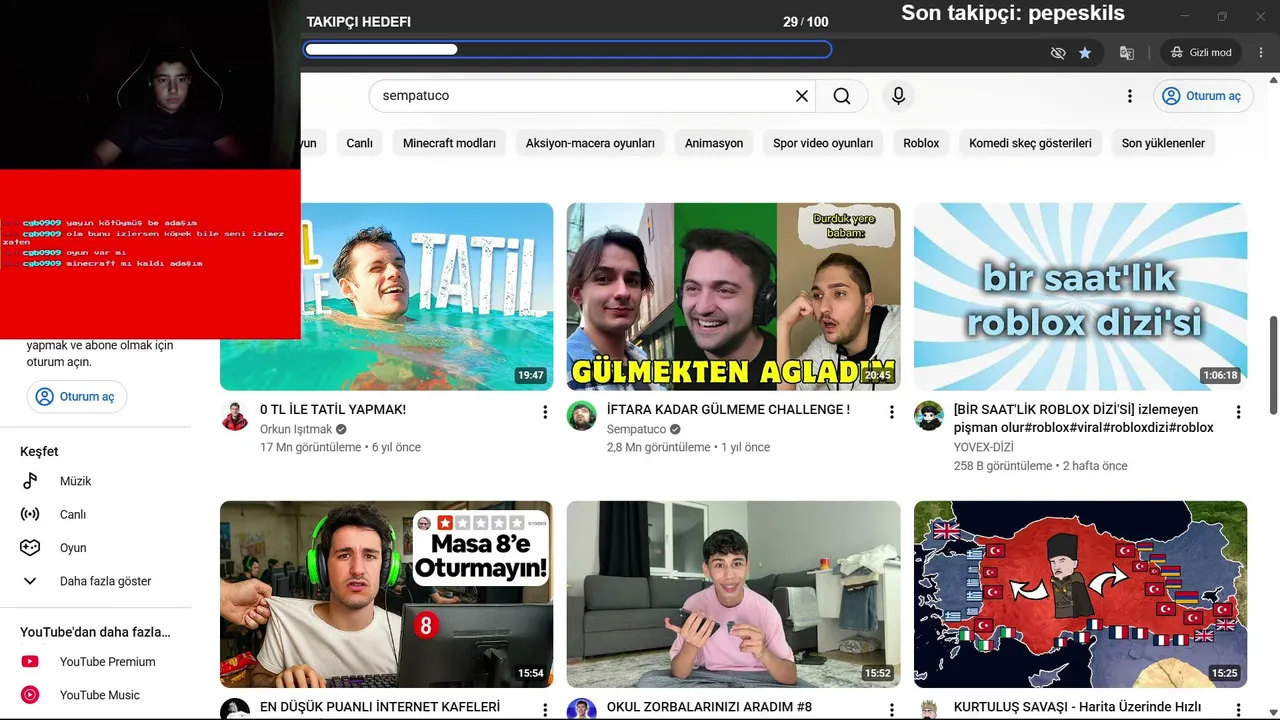Select the Son yüklenenler chip
1280x720 pixels.
pos(1163,143)
